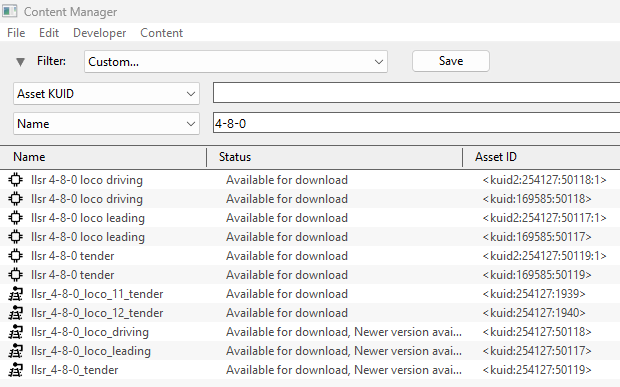Click Asset ID <kuid:254127:1940>

[x=534, y=313]
